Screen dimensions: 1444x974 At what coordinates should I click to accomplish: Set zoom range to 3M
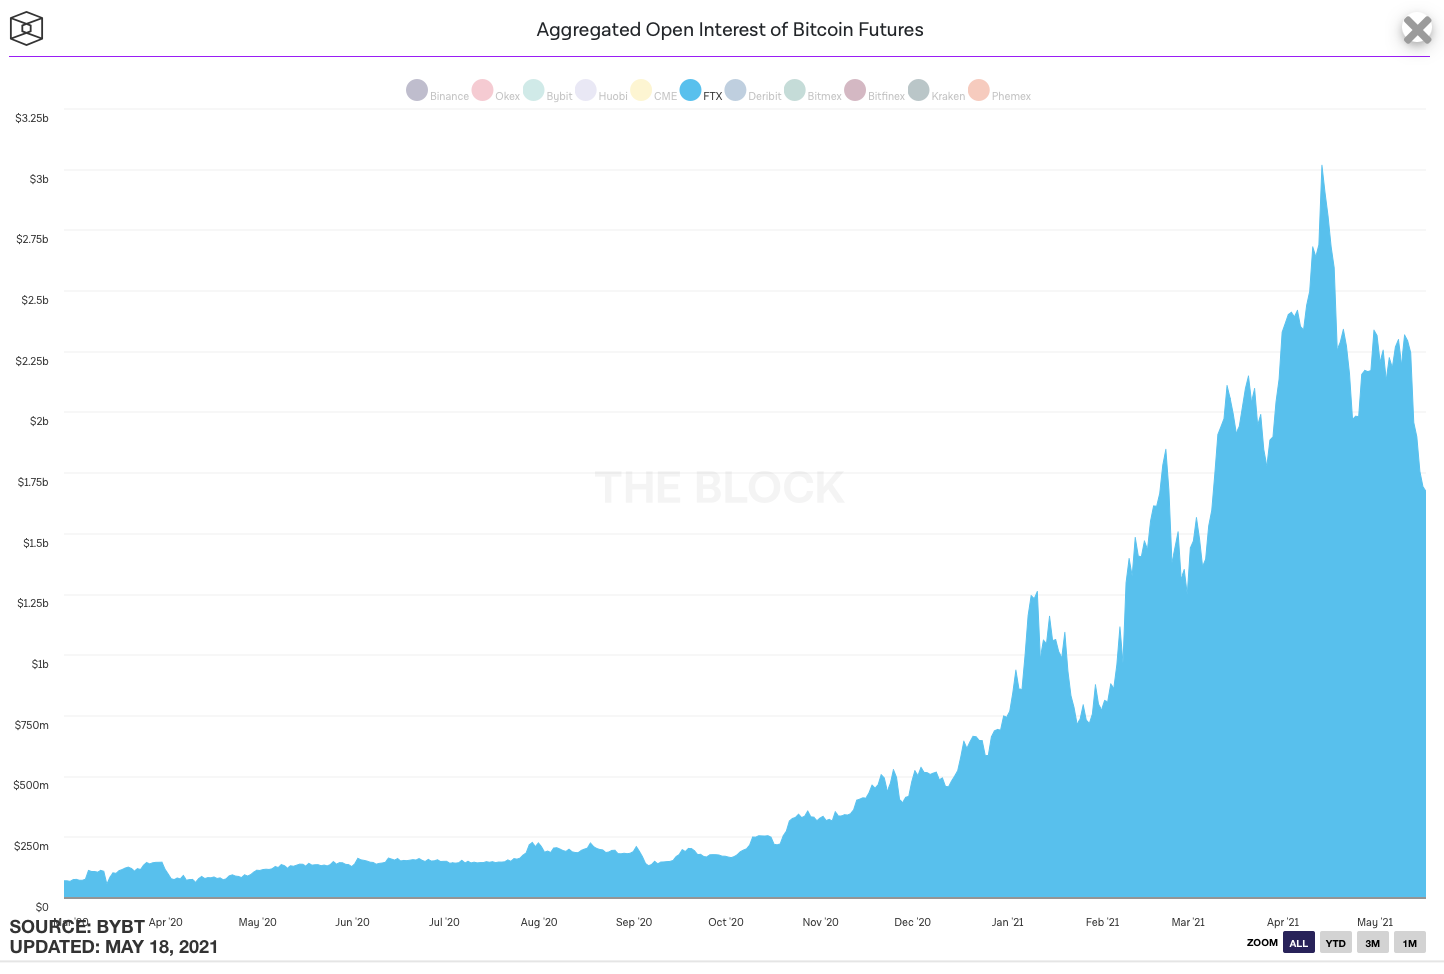coord(1373,943)
